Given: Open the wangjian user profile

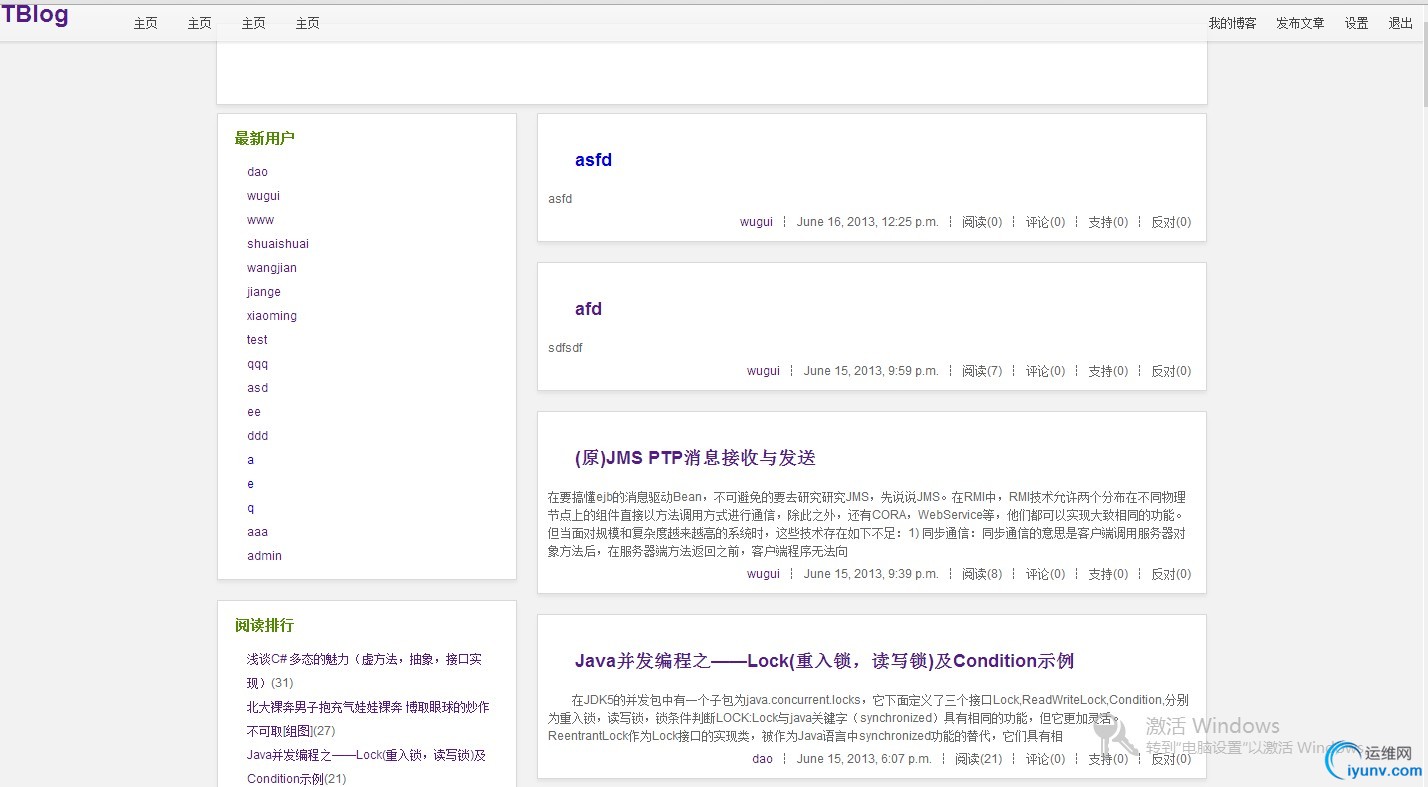Looking at the screenshot, I should (x=272, y=268).
